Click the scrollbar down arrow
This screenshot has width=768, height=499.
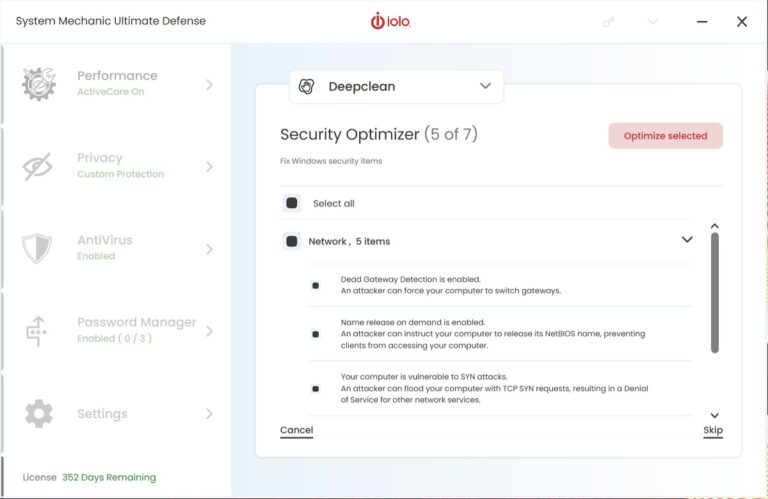(714, 415)
